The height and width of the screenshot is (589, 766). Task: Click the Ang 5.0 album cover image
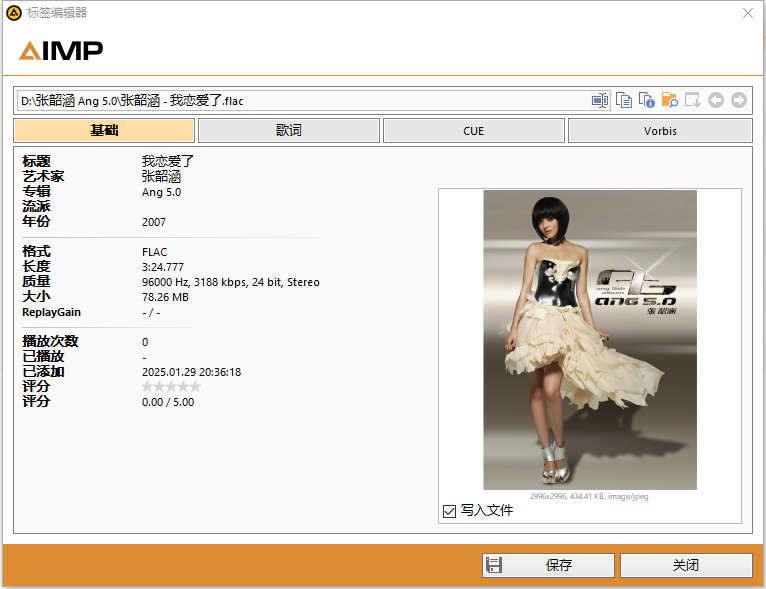(x=590, y=340)
